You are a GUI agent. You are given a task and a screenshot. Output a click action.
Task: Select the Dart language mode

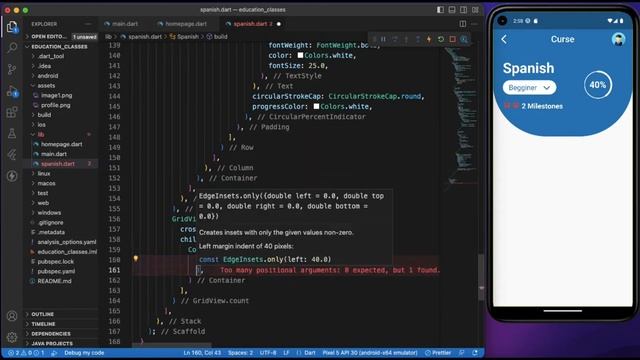[x=310, y=353]
